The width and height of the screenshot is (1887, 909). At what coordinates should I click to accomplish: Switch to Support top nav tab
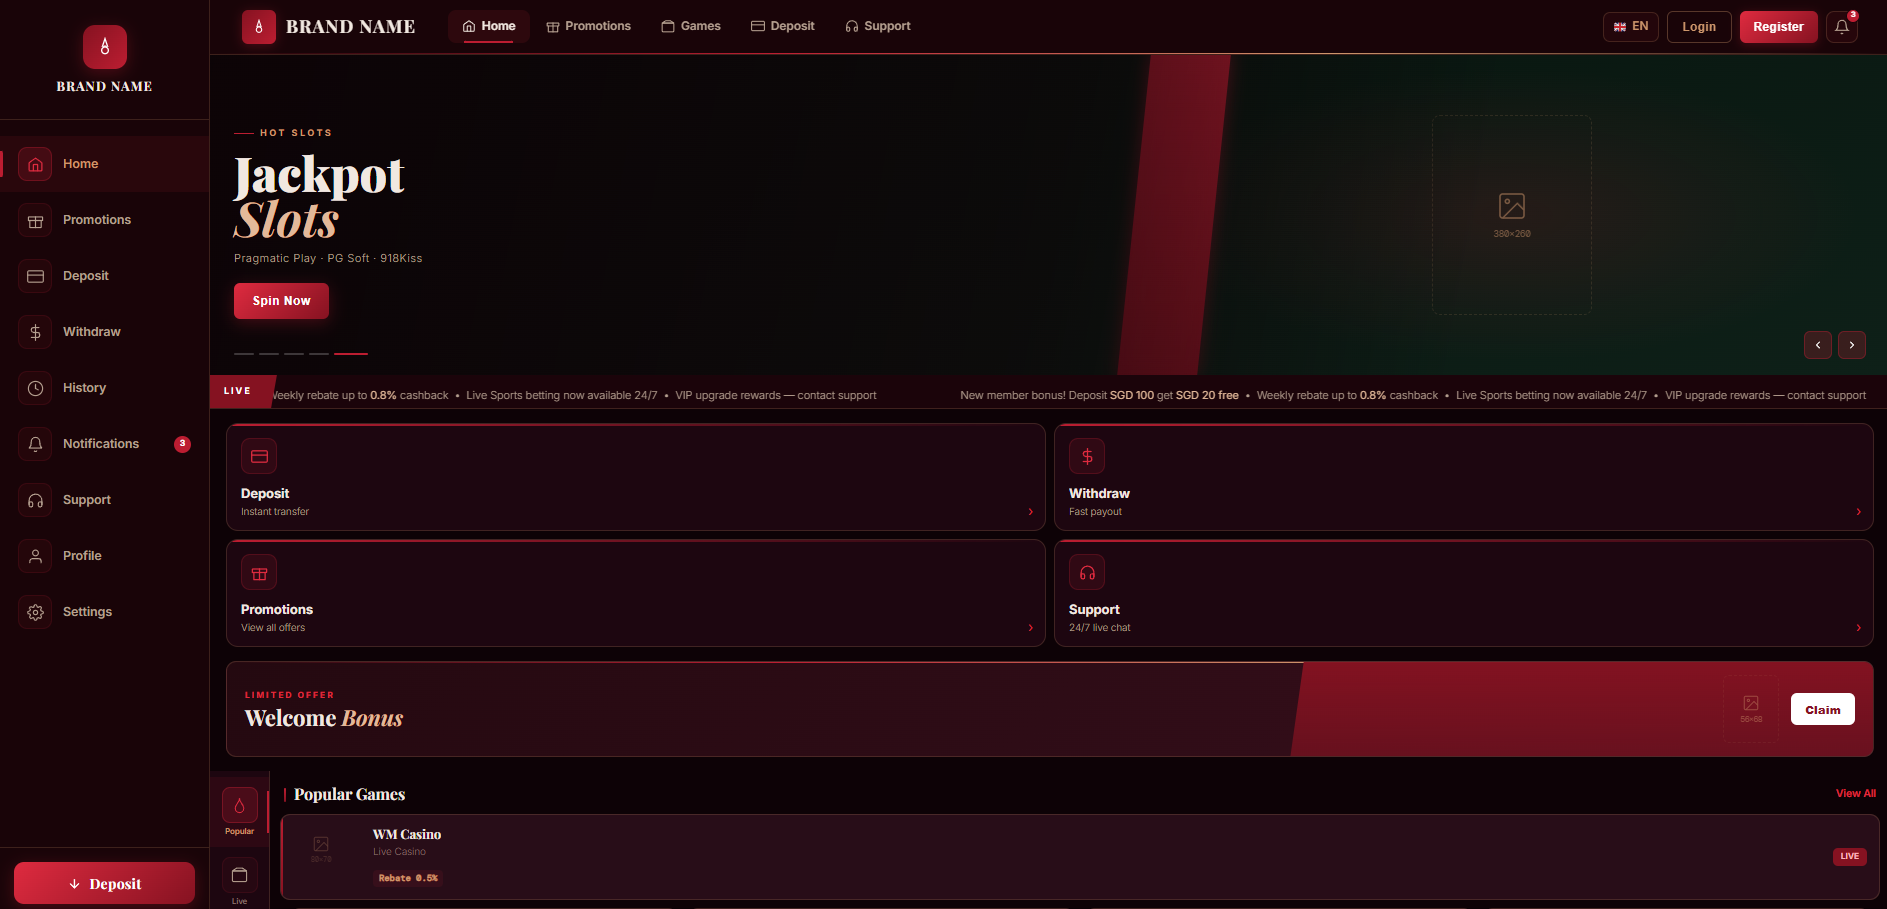(878, 26)
